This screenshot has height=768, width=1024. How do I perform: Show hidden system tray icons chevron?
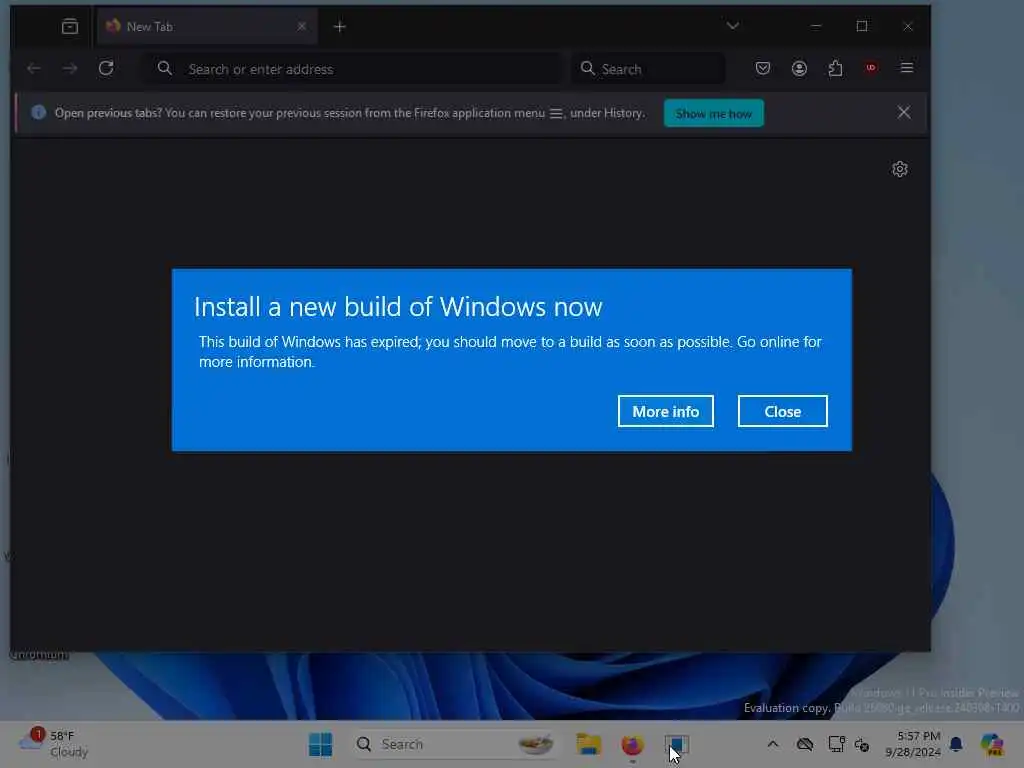click(773, 744)
